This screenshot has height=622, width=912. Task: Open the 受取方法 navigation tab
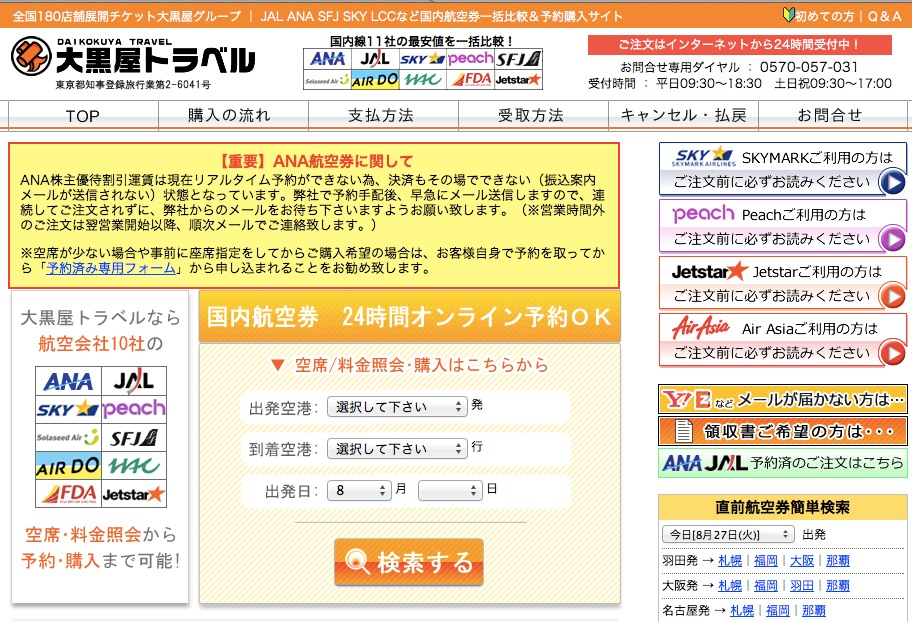coord(533,115)
